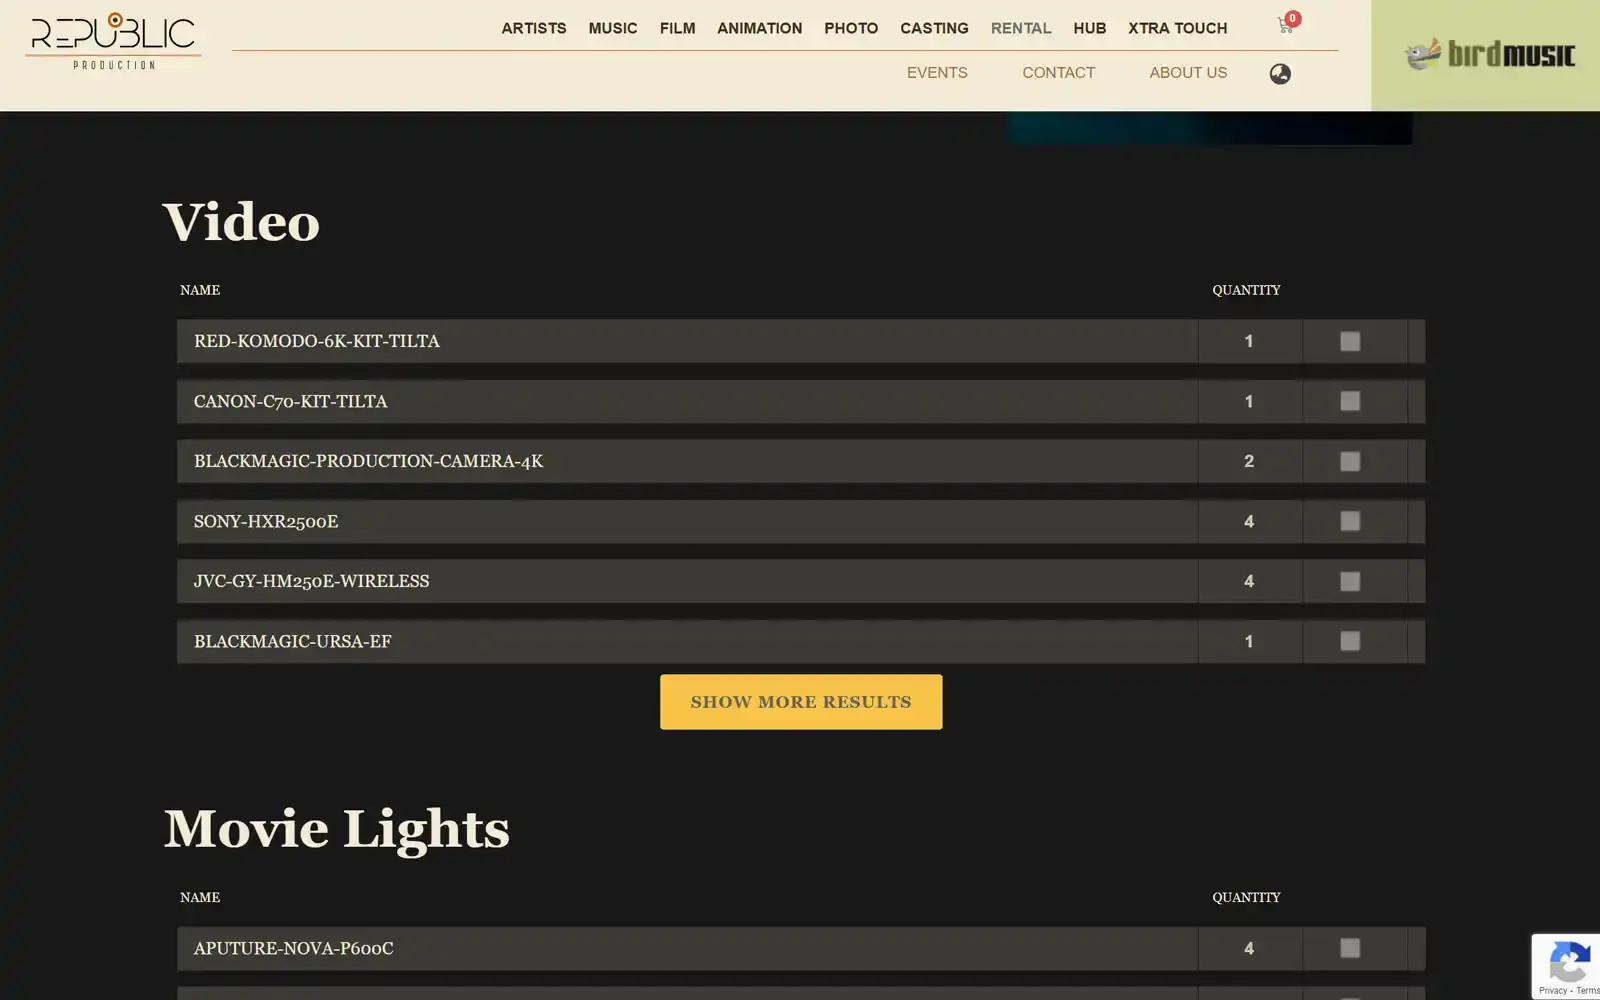
Task: Open the EVENTS link
Action: (x=937, y=73)
